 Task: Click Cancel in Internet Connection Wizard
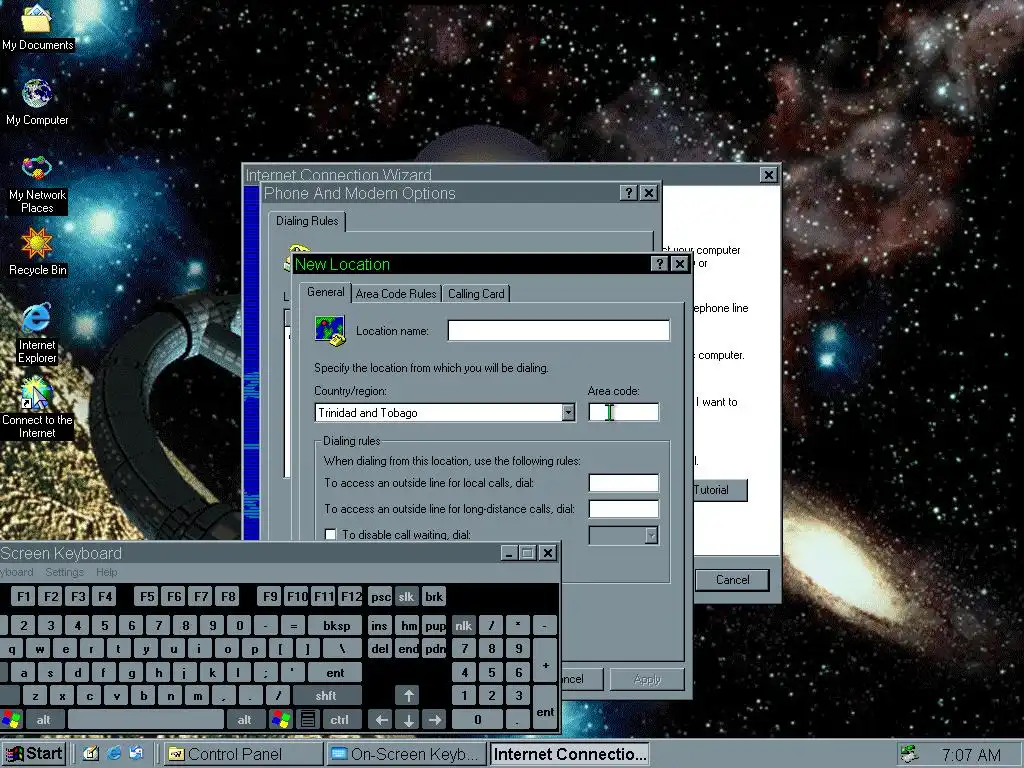pos(732,579)
